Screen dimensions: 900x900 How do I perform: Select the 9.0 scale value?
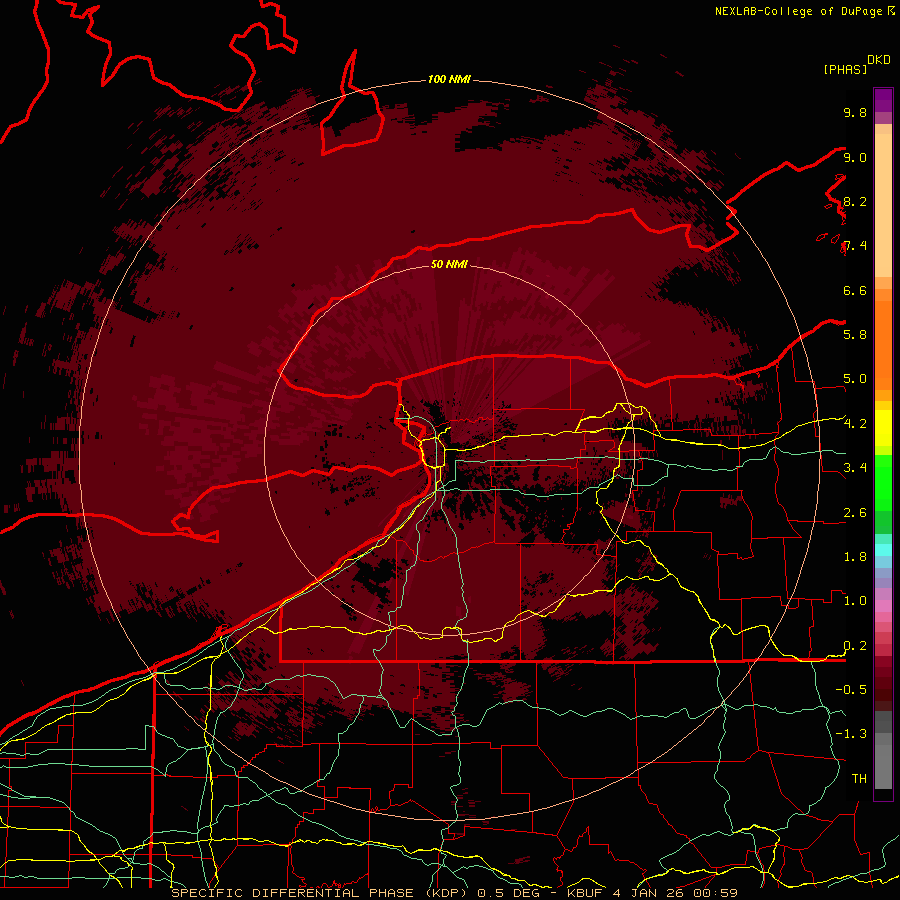855,157
